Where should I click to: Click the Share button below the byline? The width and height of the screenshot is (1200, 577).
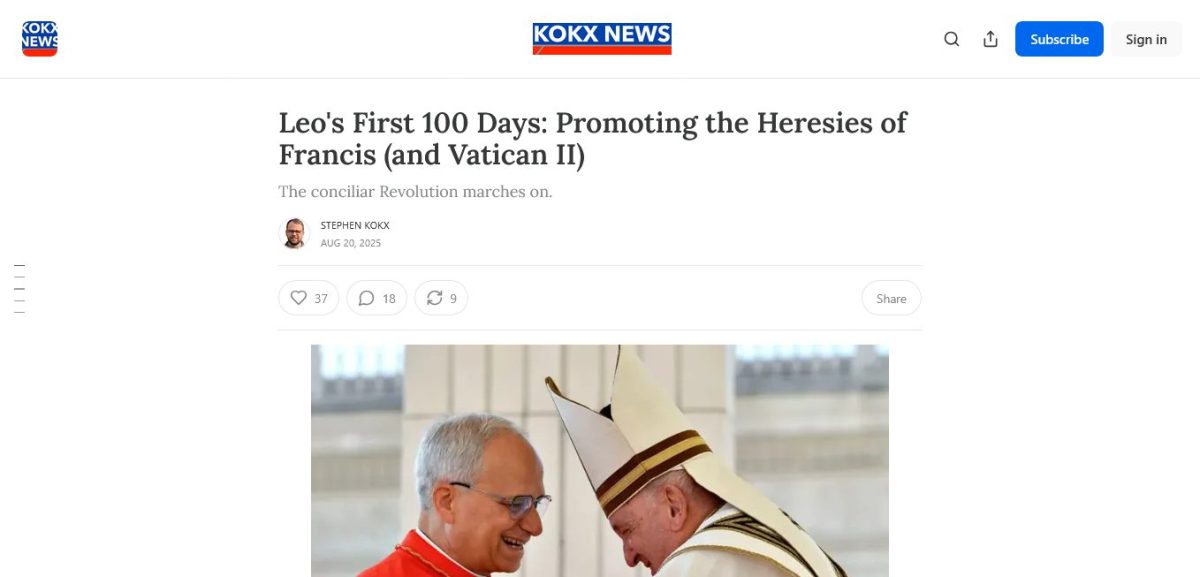click(x=891, y=298)
